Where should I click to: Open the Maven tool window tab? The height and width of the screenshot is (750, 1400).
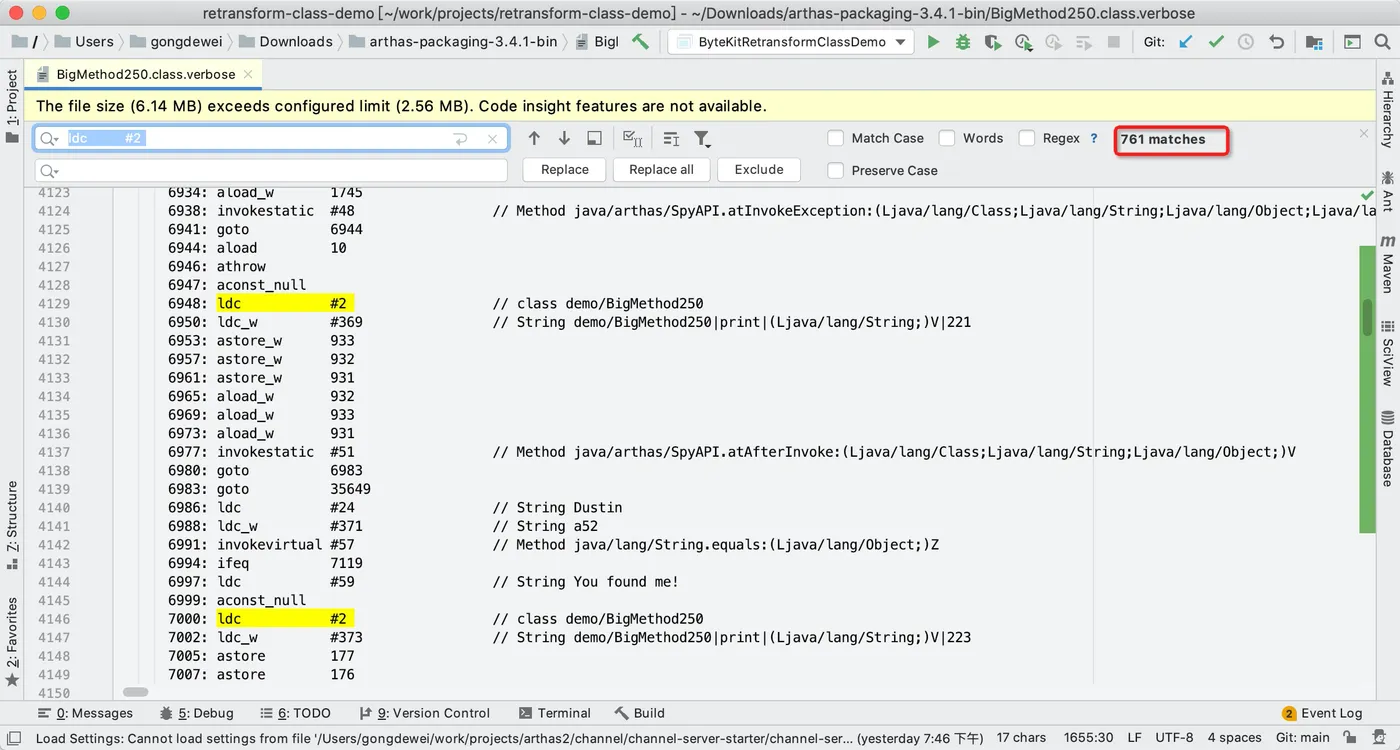point(1388,264)
